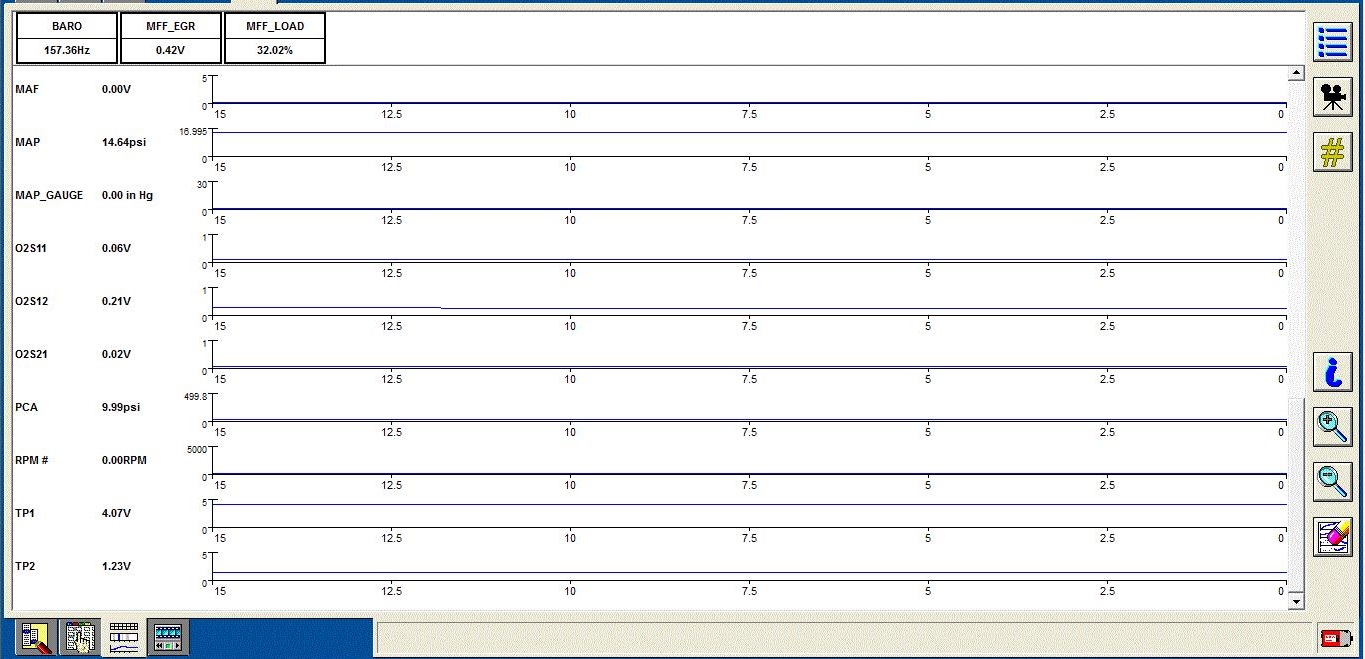This screenshot has width=1365, height=659.
Task: Select the O2S12 parameter label
Action: click(x=31, y=301)
